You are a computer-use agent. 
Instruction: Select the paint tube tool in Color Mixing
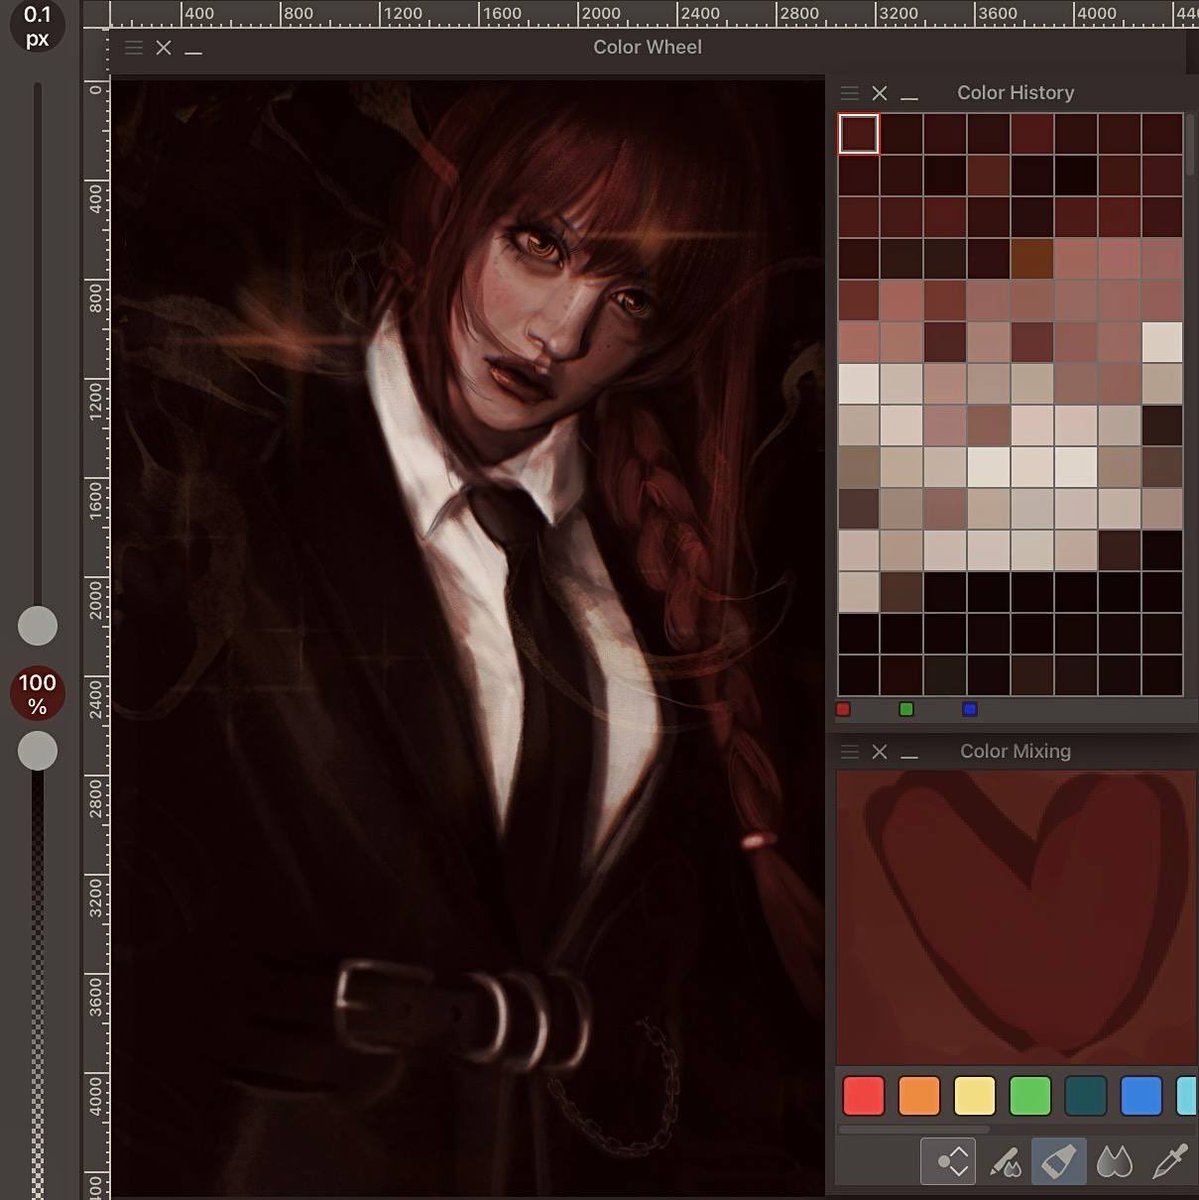click(1059, 1161)
